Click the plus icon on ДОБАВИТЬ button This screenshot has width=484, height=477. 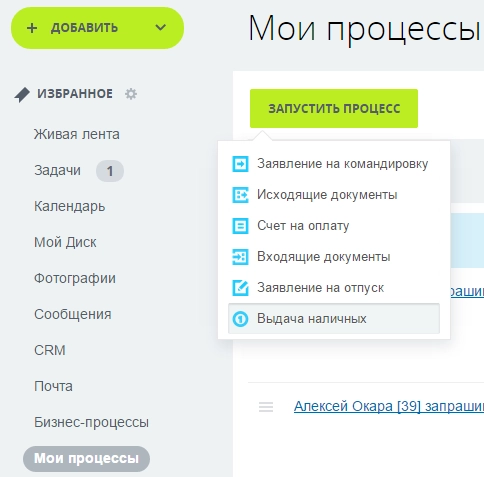pos(32,28)
